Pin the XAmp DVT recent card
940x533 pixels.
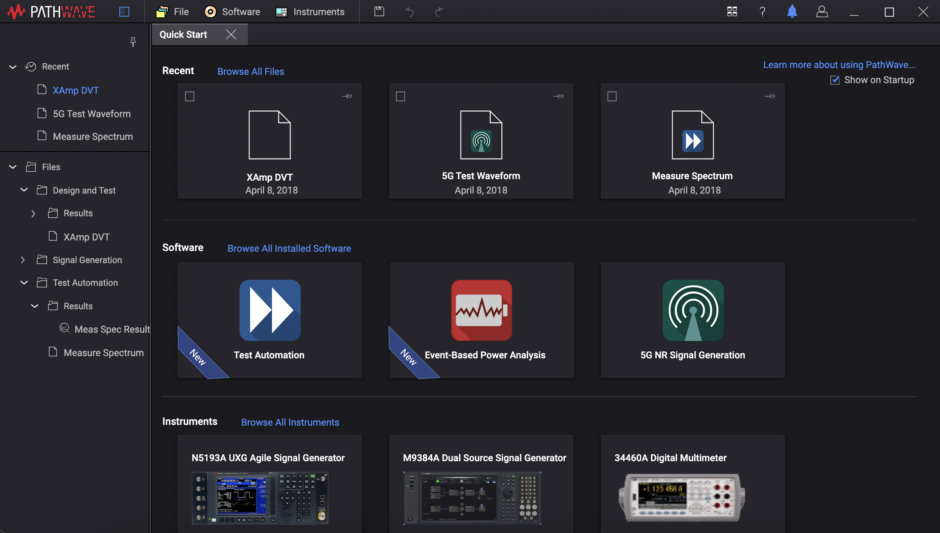[x=347, y=96]
